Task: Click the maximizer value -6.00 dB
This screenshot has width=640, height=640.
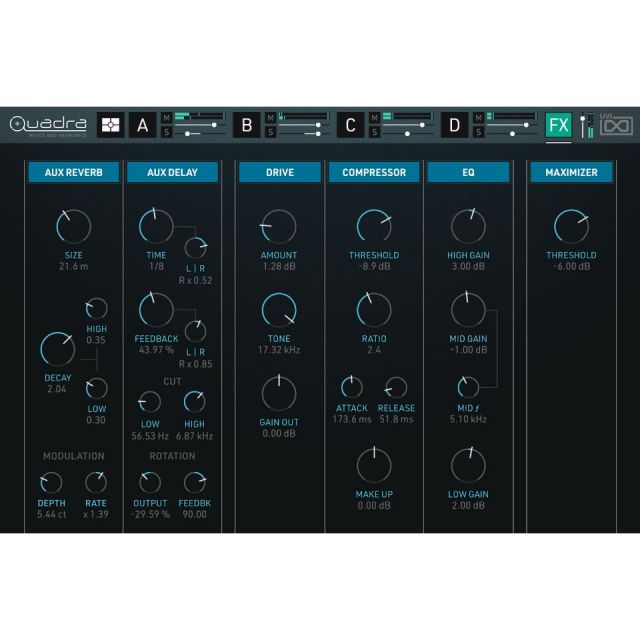Action: 571,267
